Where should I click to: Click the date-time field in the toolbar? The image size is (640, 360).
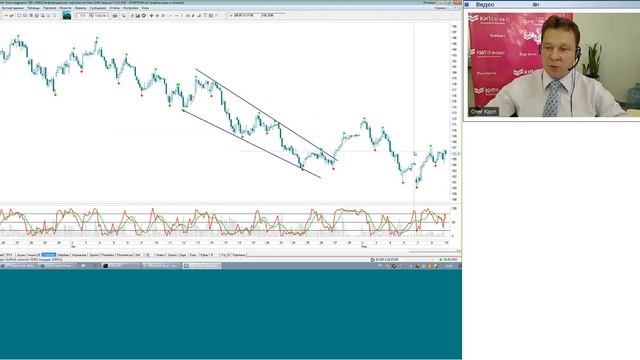(x=244, y=15)
